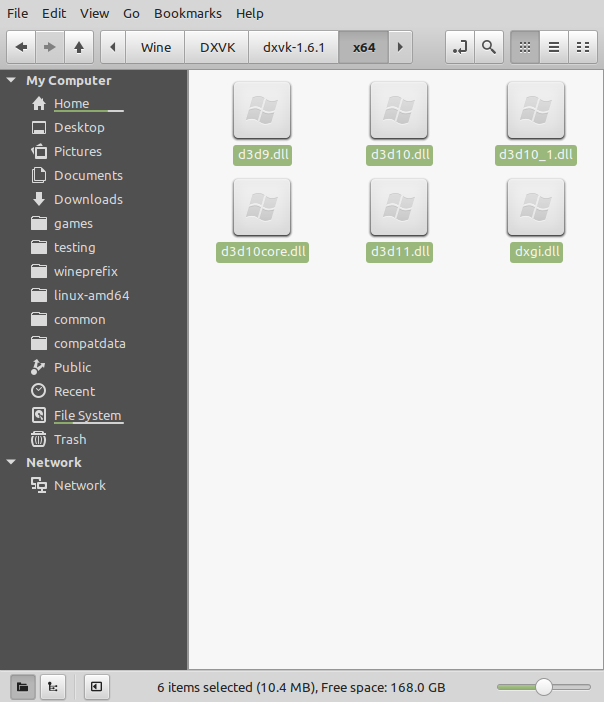Open the Bookmarks menu

pyautogui.click(x=188, y=13)
